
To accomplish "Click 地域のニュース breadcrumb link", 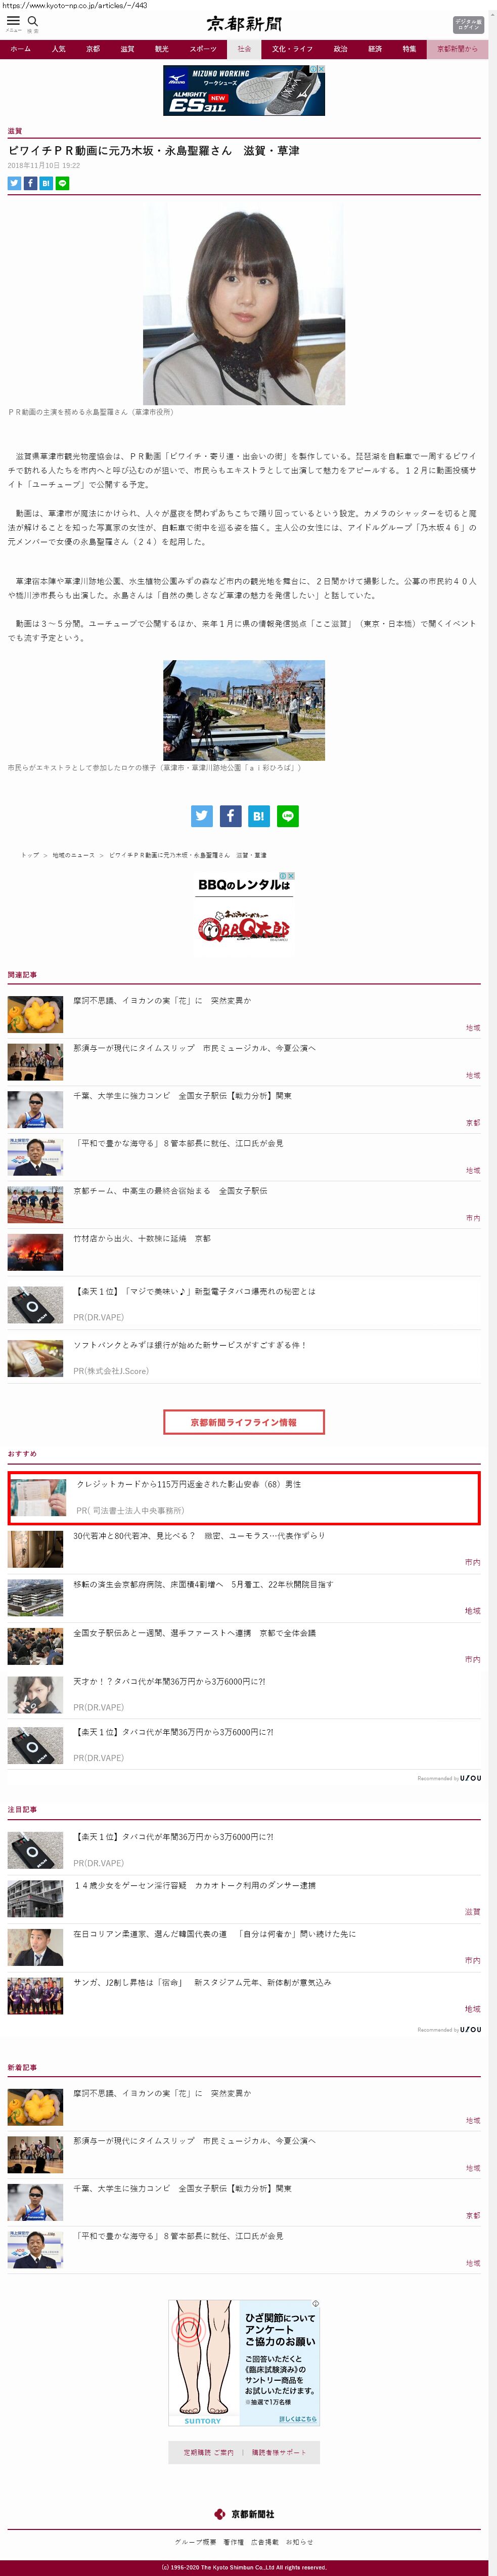I will pos(73,855).
